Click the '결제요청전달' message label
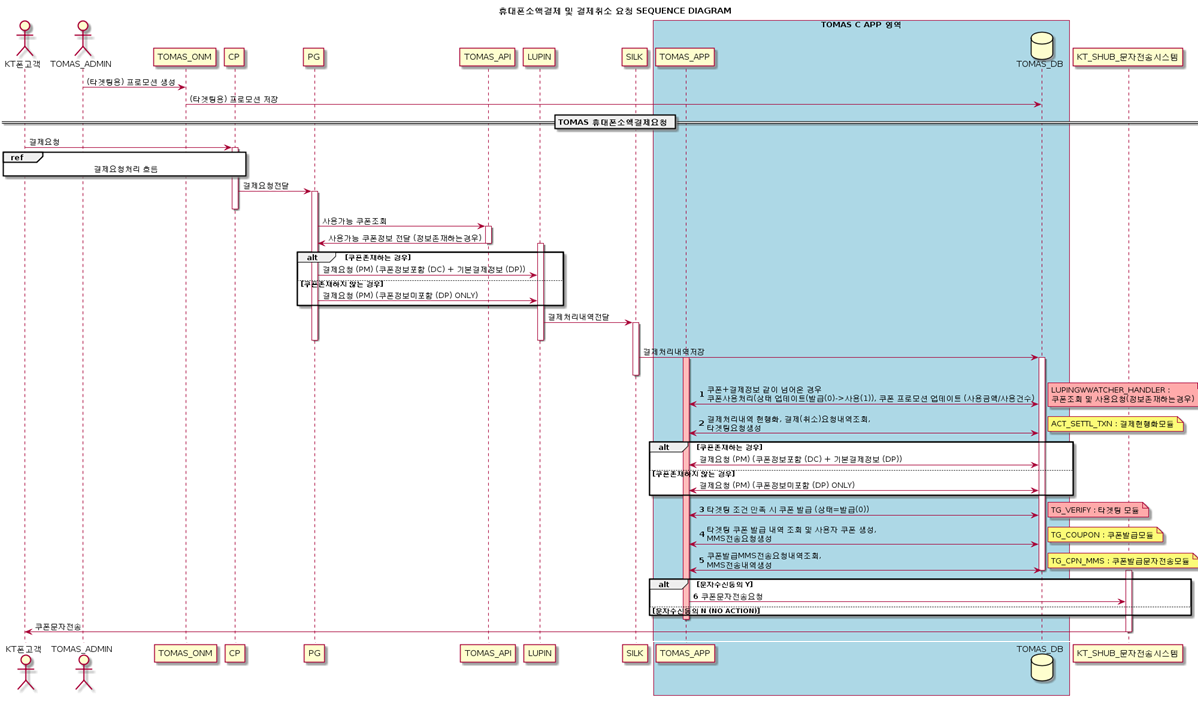 click(266, 186)
